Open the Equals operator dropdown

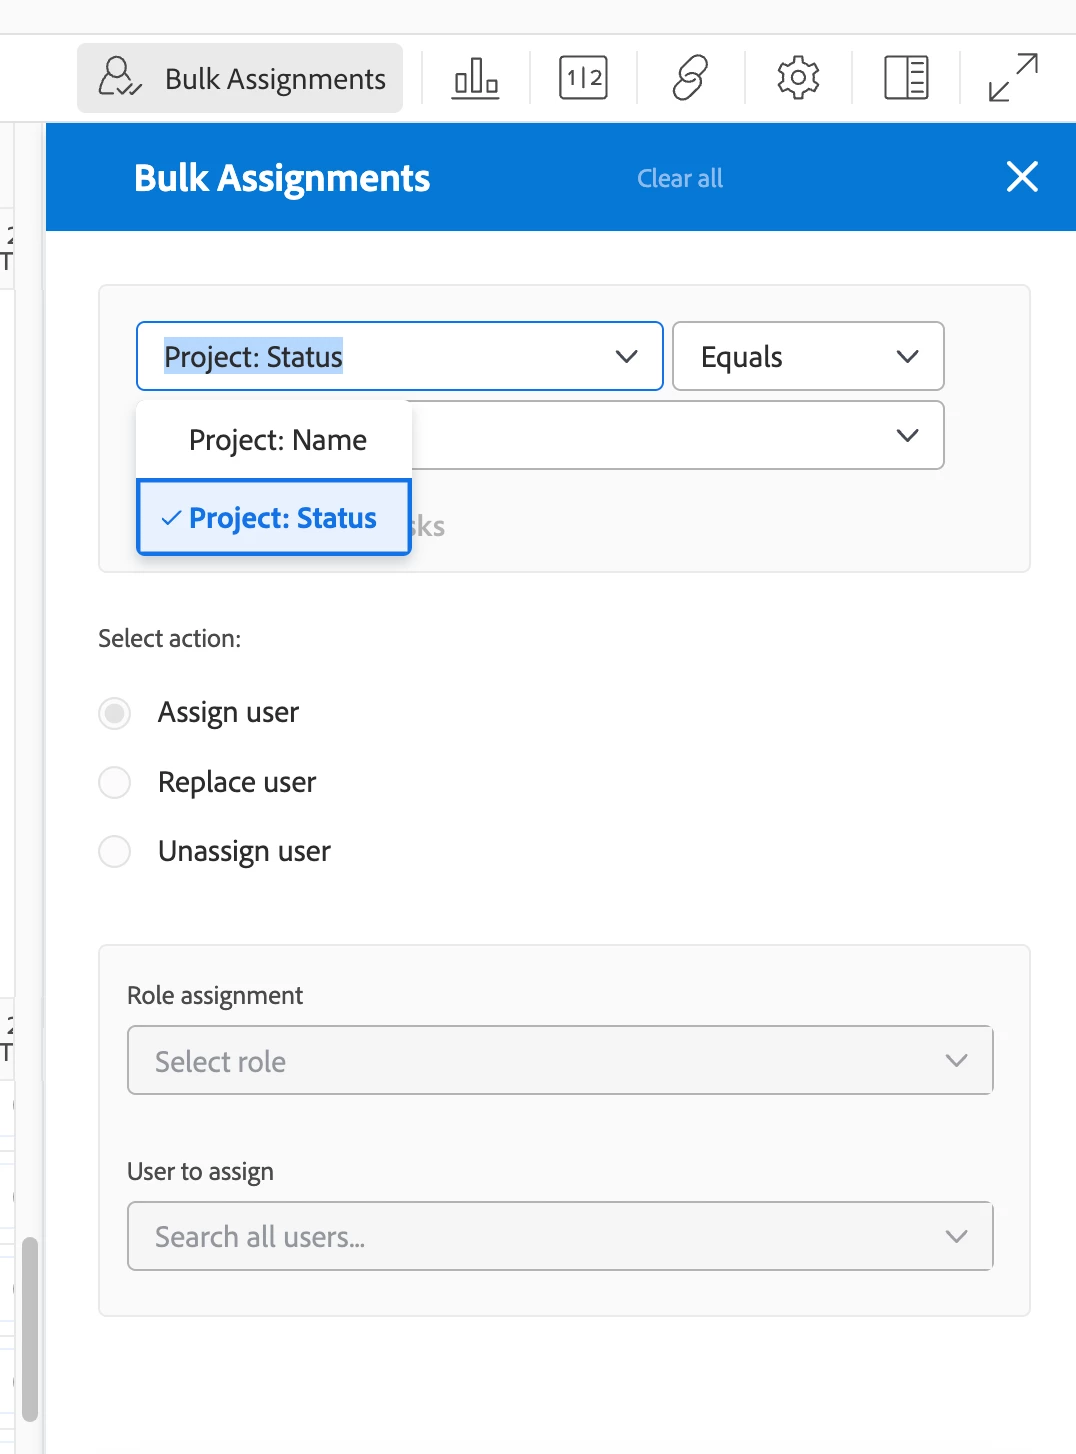tap(808, 356)
